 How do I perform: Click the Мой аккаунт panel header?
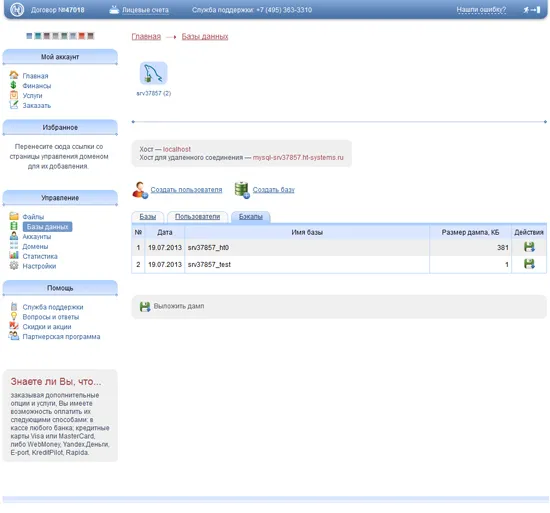[60, 57]
